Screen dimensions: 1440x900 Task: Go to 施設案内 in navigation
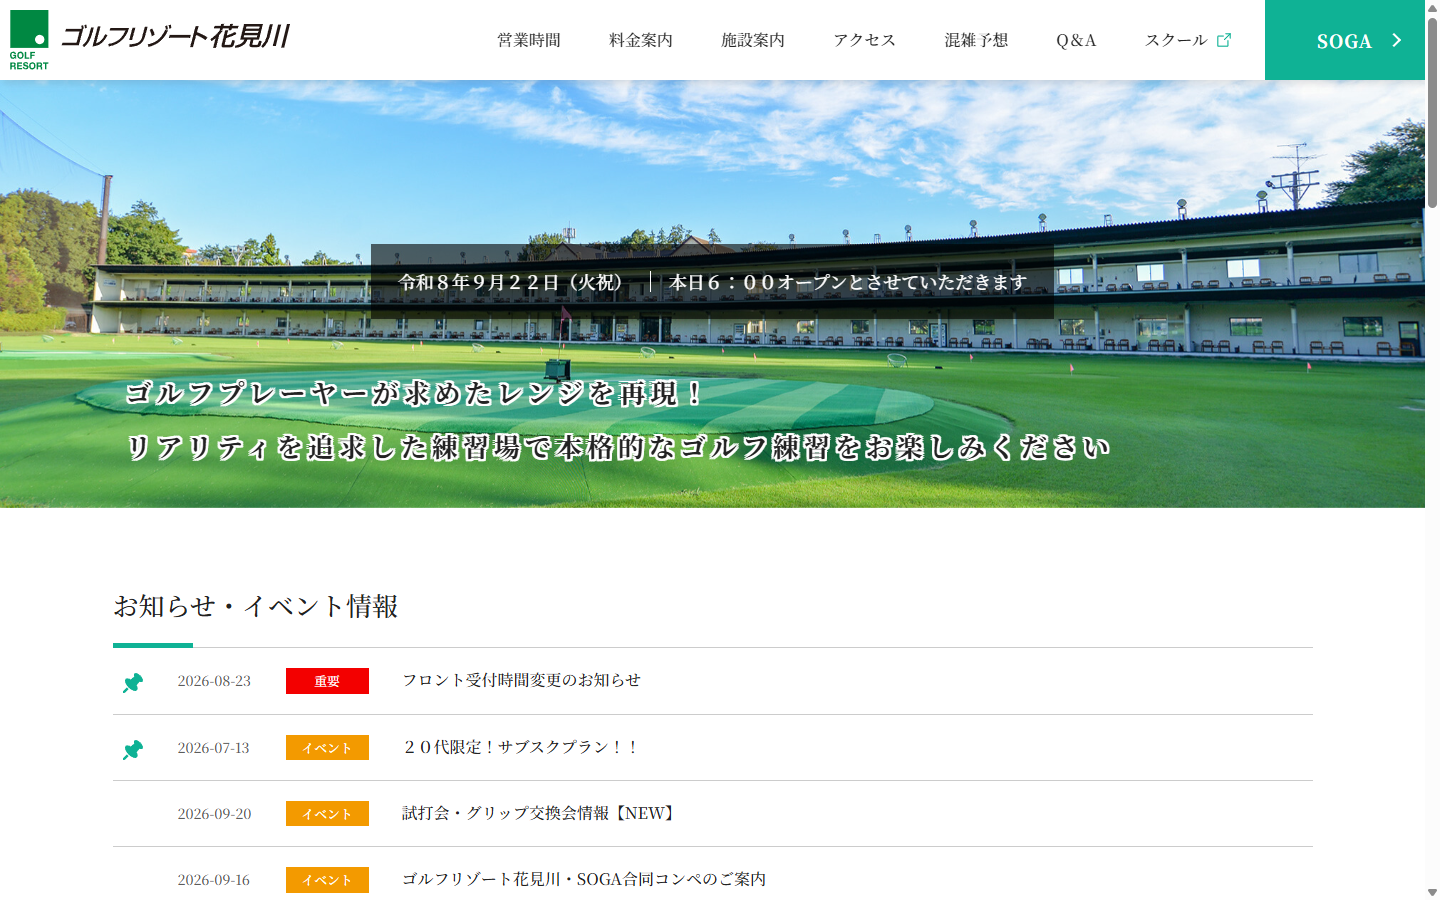(753, 40)
